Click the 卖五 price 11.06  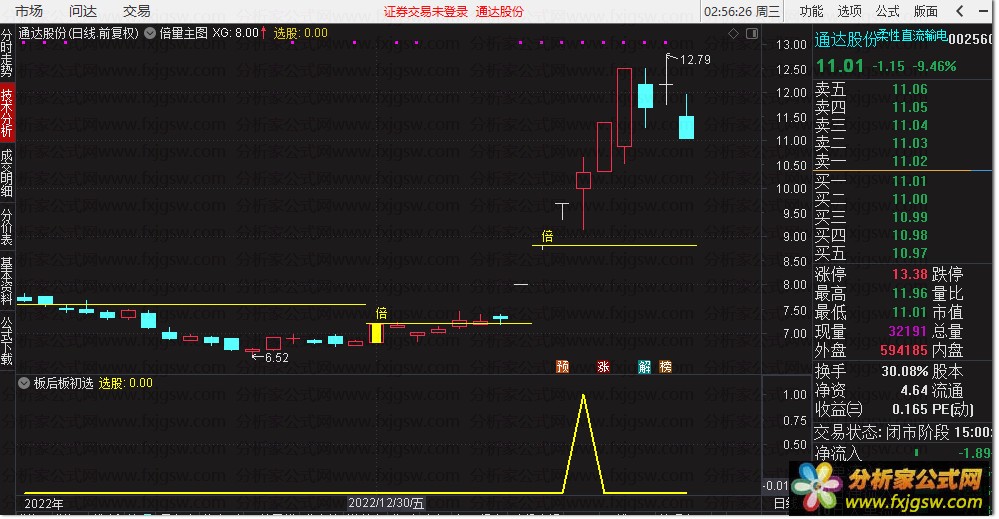pyautogui.click(x=909, y=90)
